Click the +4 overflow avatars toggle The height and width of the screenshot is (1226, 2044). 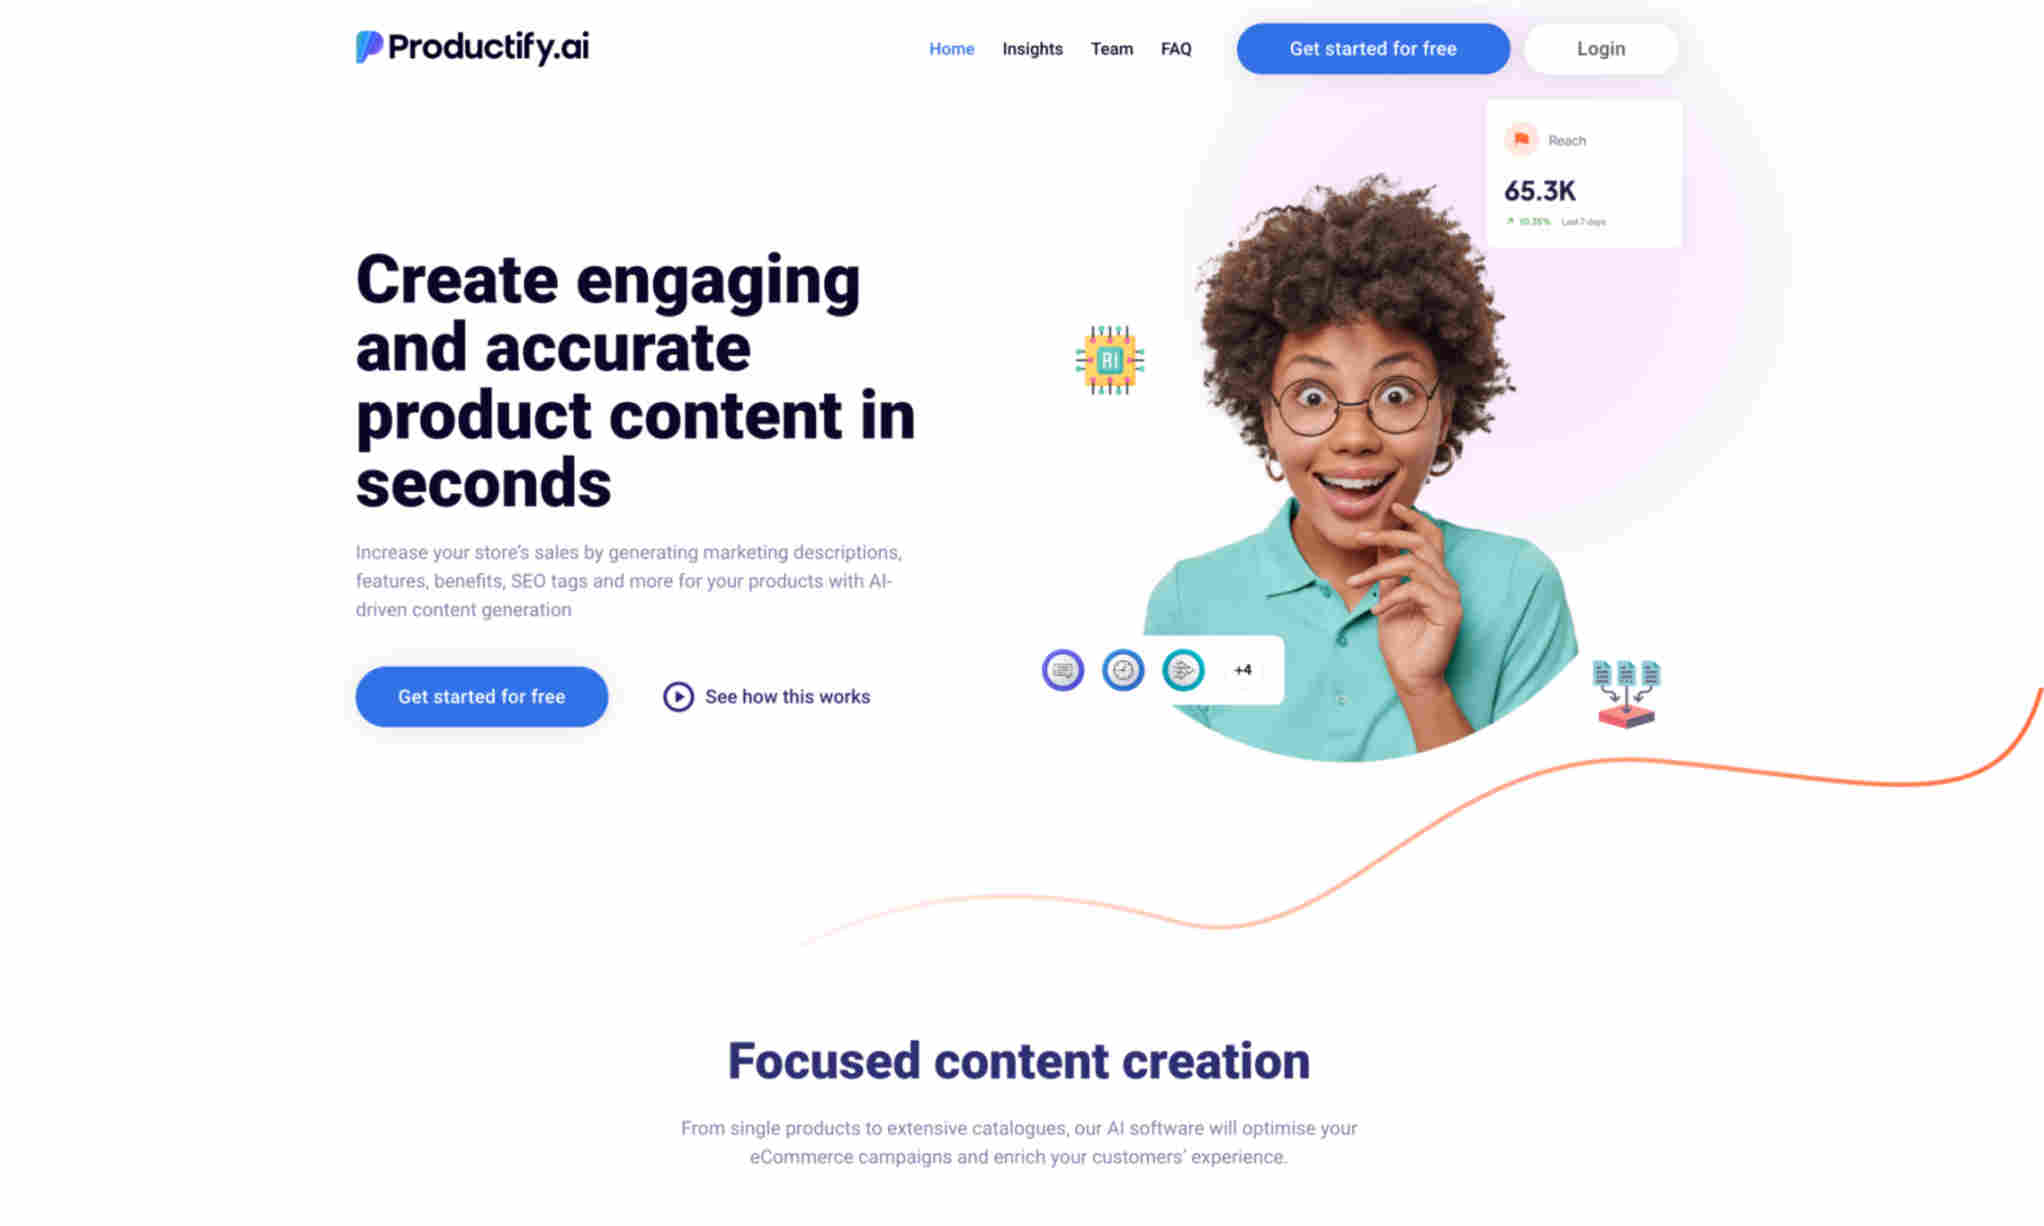(x=1240, y=668)
